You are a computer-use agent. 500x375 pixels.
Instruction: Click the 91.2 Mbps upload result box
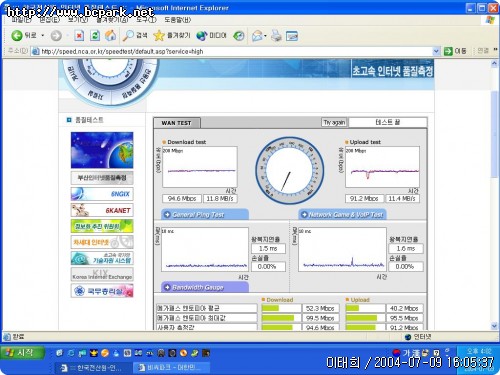(364, 199)
